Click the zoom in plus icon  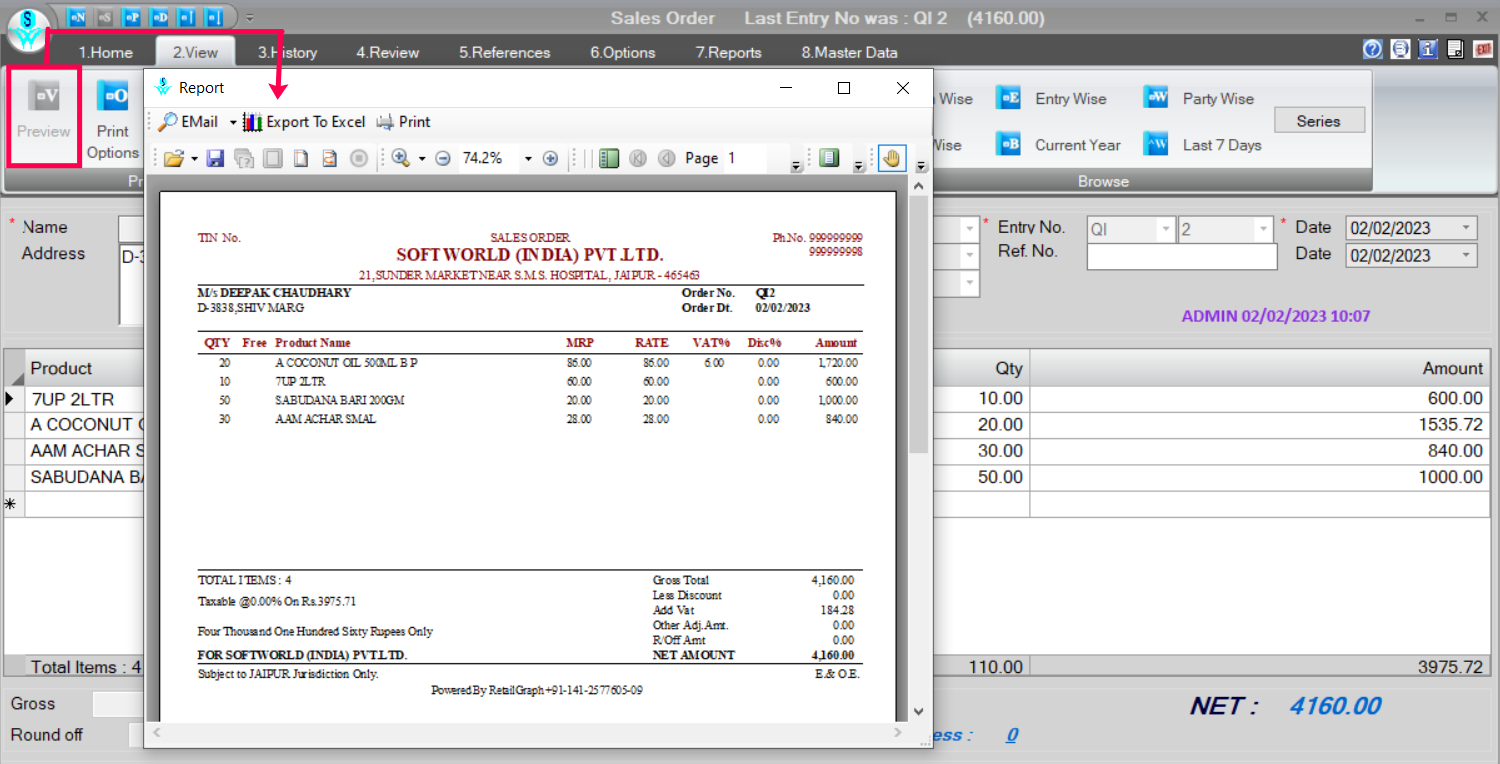(550, 158)
